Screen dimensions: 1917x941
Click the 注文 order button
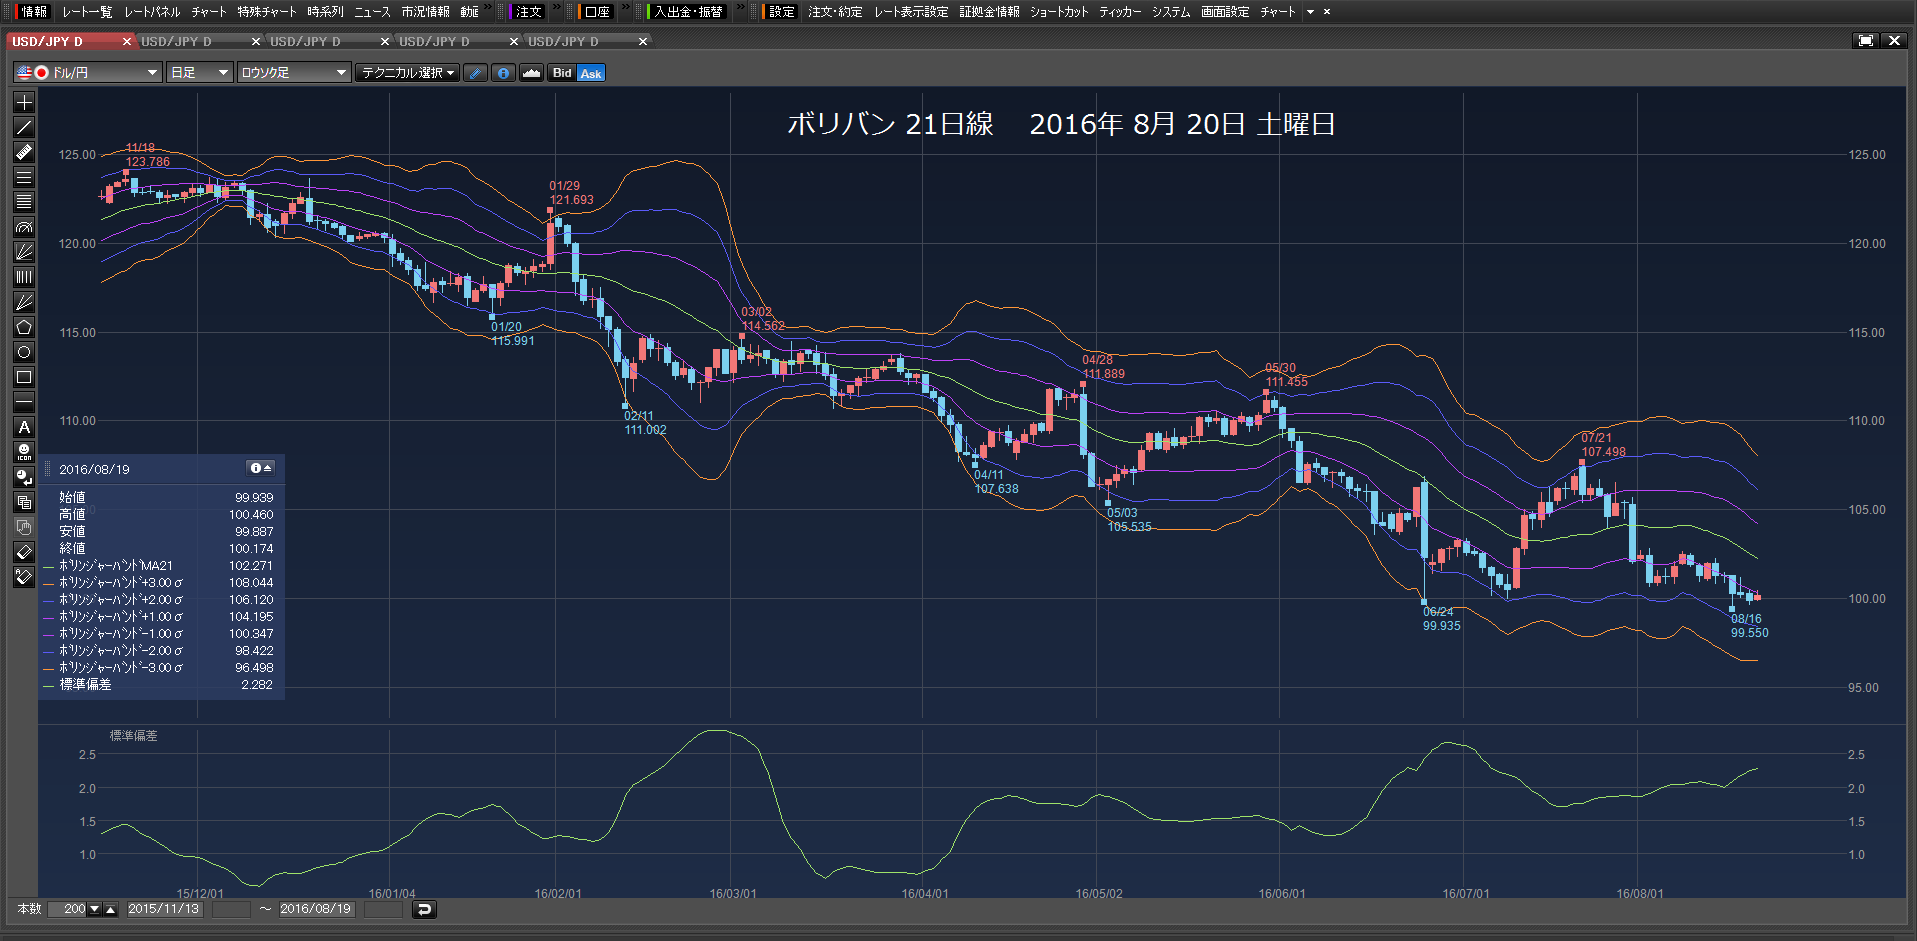[527, 12]
